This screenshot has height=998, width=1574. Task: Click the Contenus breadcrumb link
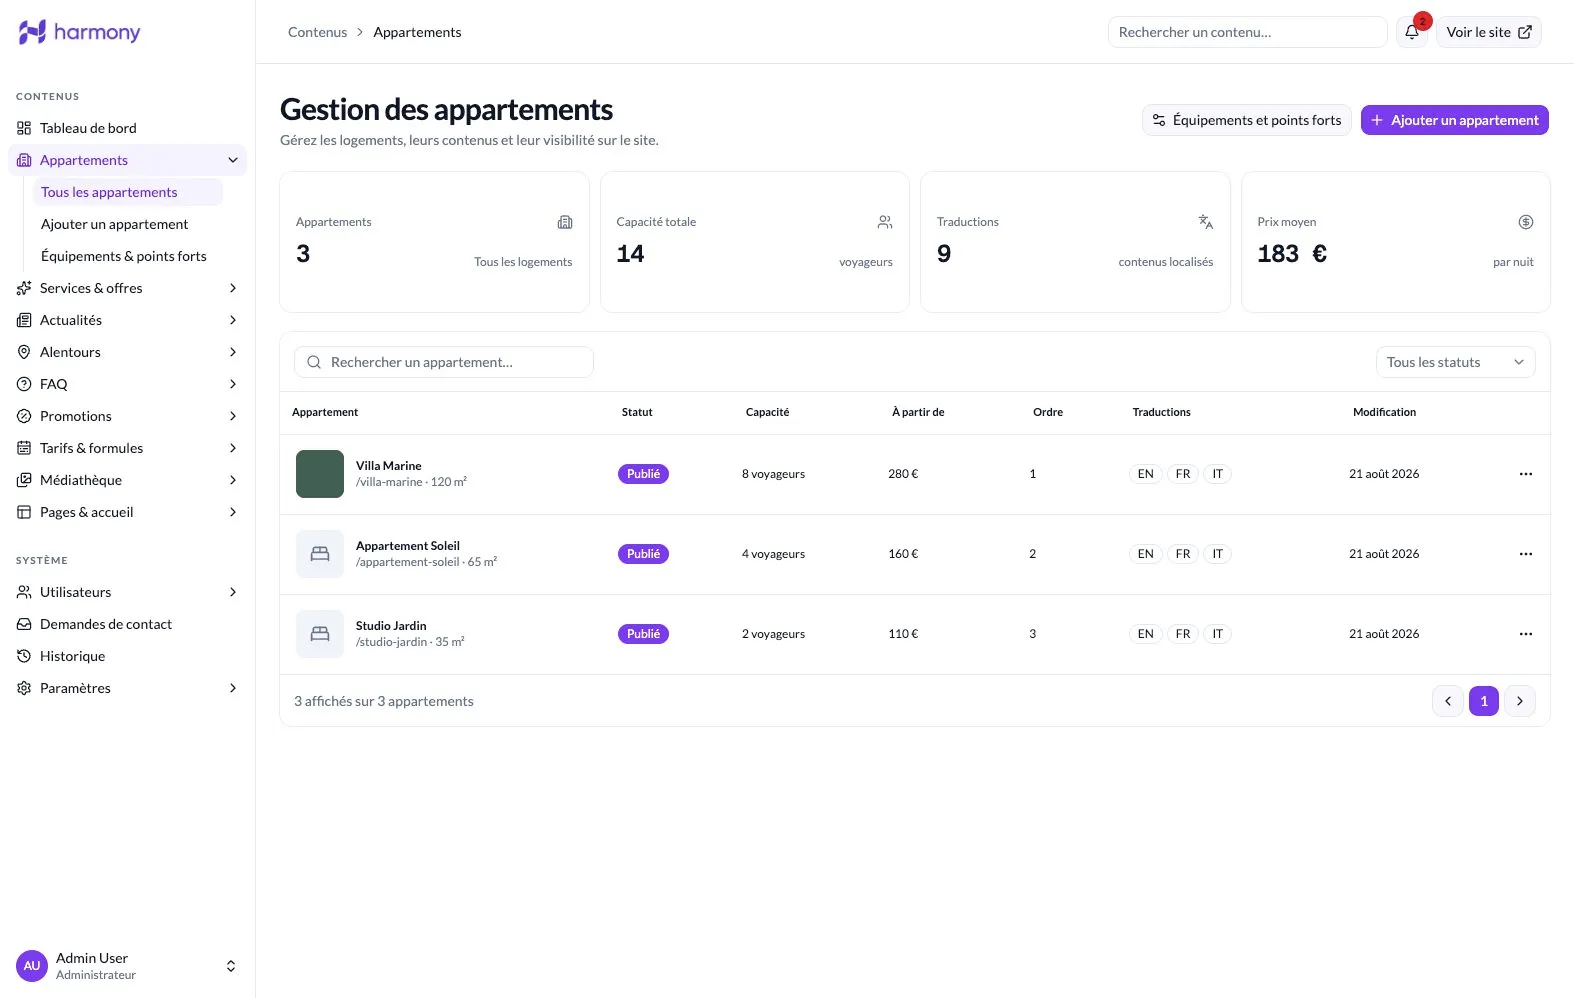click(x=317, y=32)
